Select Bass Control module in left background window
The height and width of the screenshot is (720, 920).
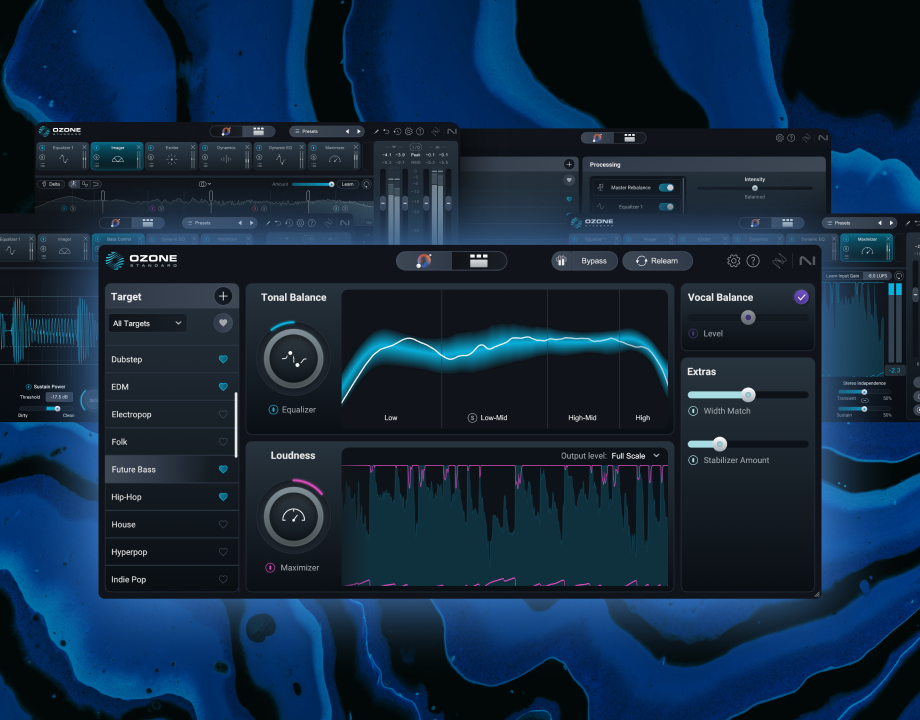118,239
